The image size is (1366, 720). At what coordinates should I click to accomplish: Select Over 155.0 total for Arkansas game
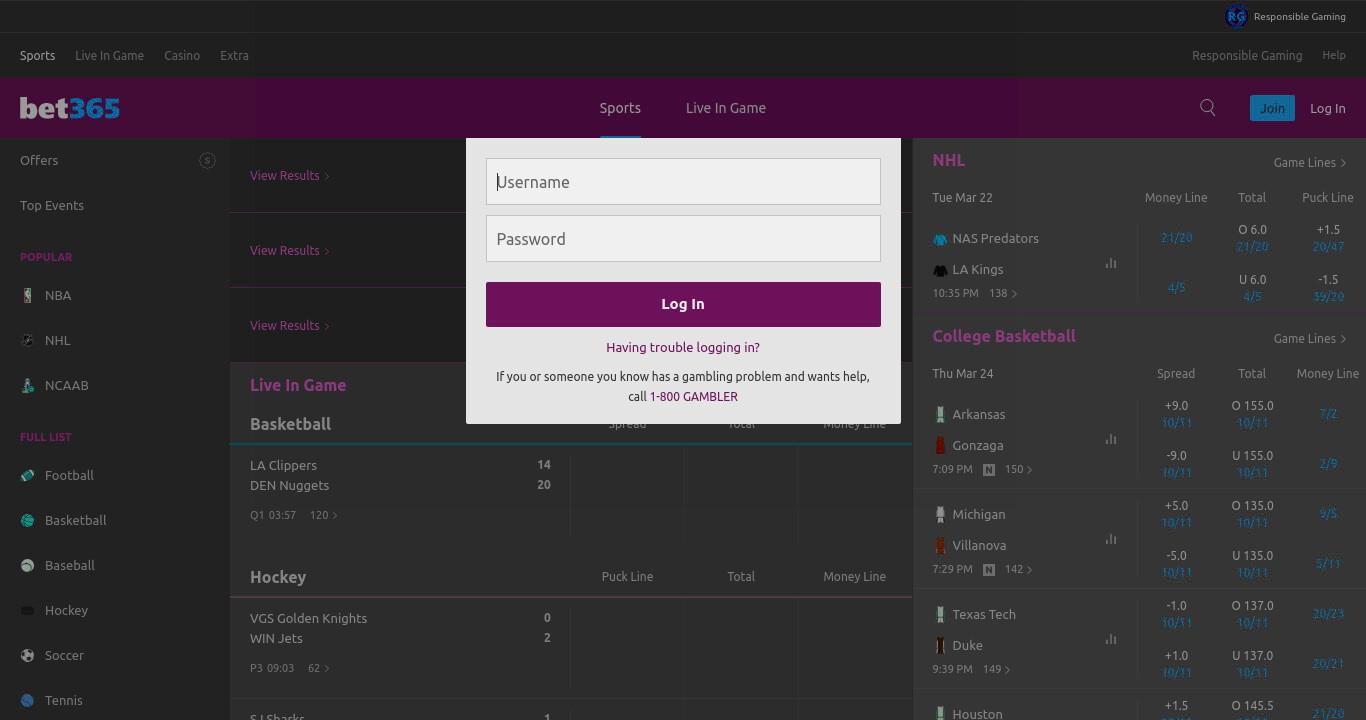coord(1252,414)
